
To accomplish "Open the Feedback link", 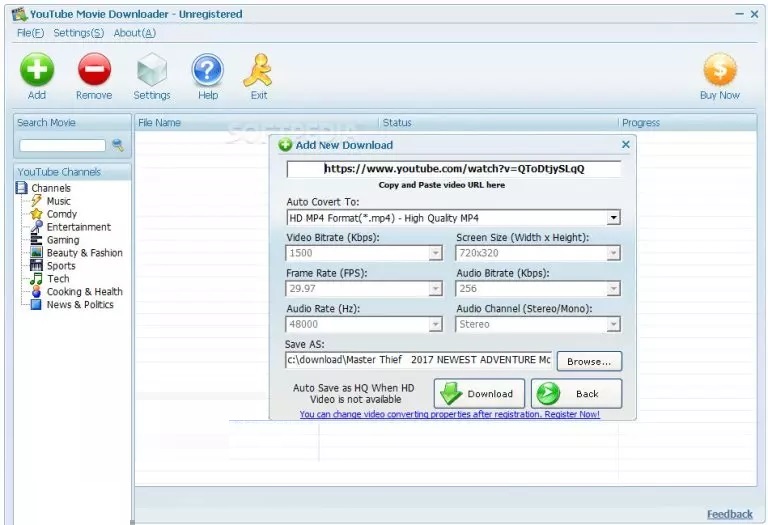I will tap(729, 514).
